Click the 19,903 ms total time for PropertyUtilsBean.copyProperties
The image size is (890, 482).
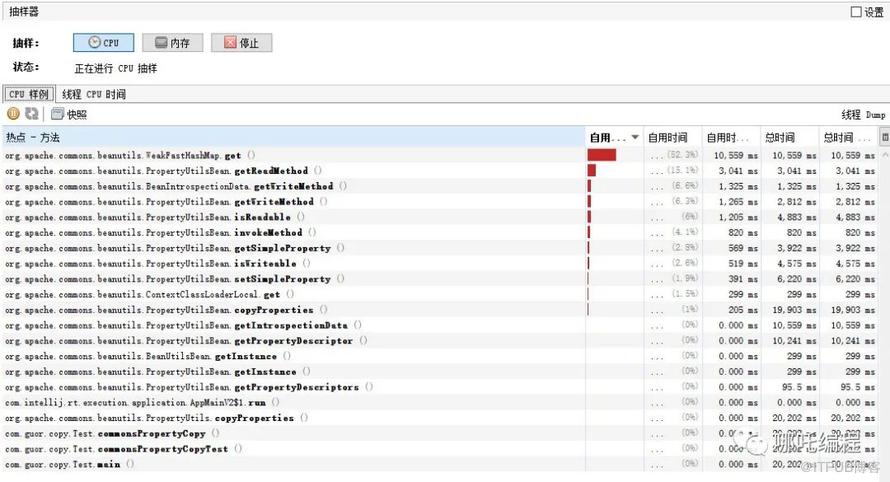tap(794, 310)
